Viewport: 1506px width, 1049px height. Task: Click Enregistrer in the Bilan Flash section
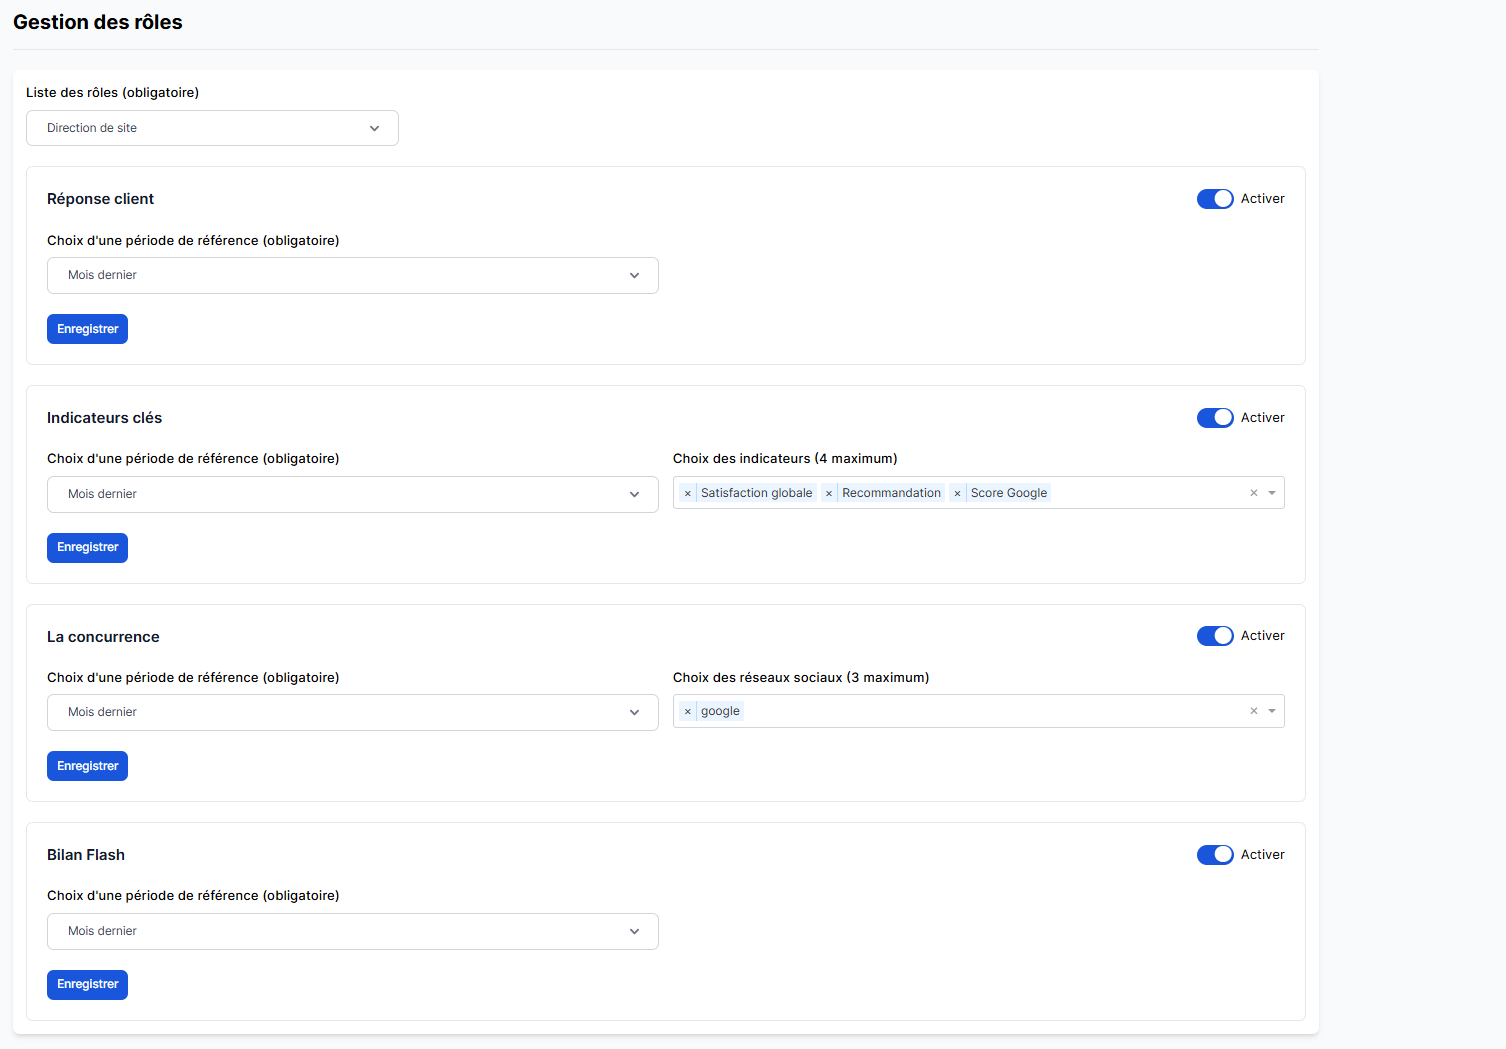point(87,985)
